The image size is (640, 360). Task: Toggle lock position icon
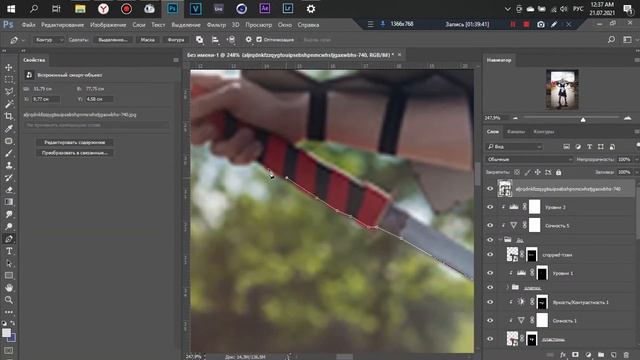tap(538, 172)
